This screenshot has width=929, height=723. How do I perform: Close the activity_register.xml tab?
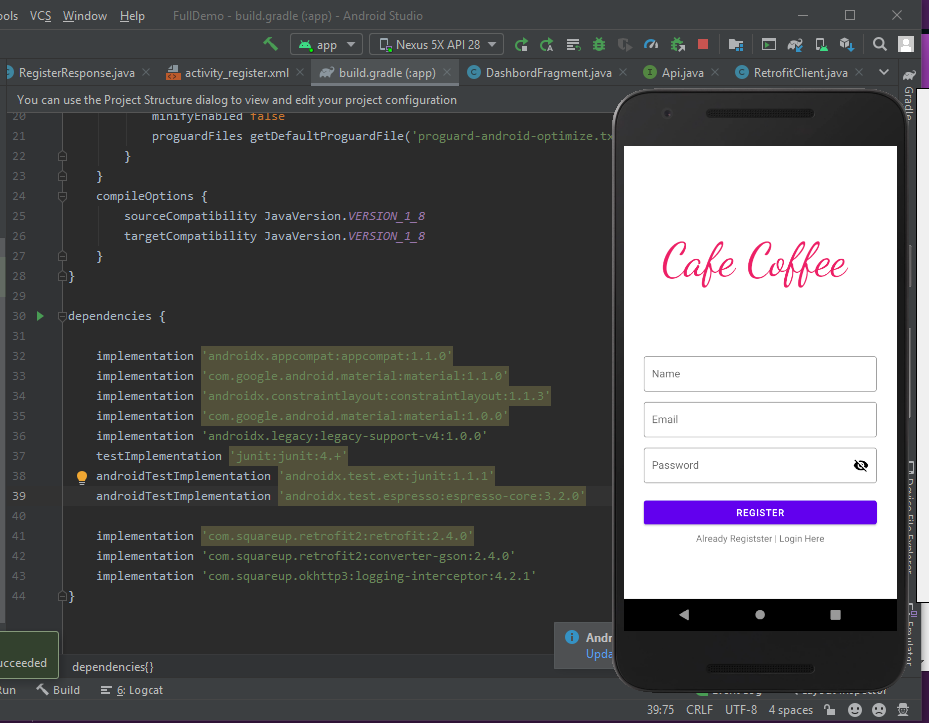pyautogui.click(x=300, y=72)
